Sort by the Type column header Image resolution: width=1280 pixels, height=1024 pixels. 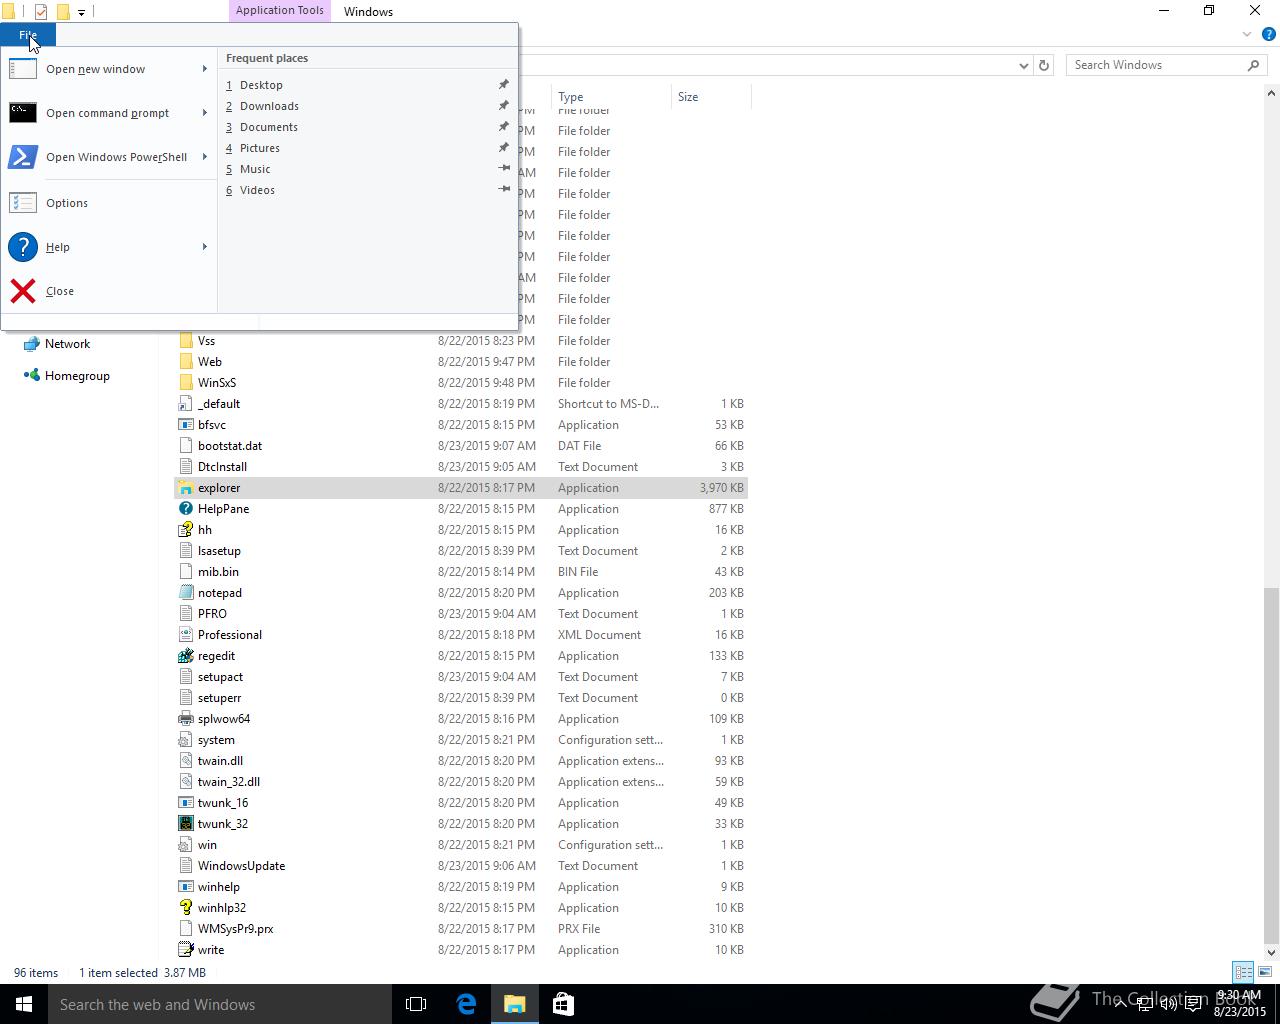610,97
